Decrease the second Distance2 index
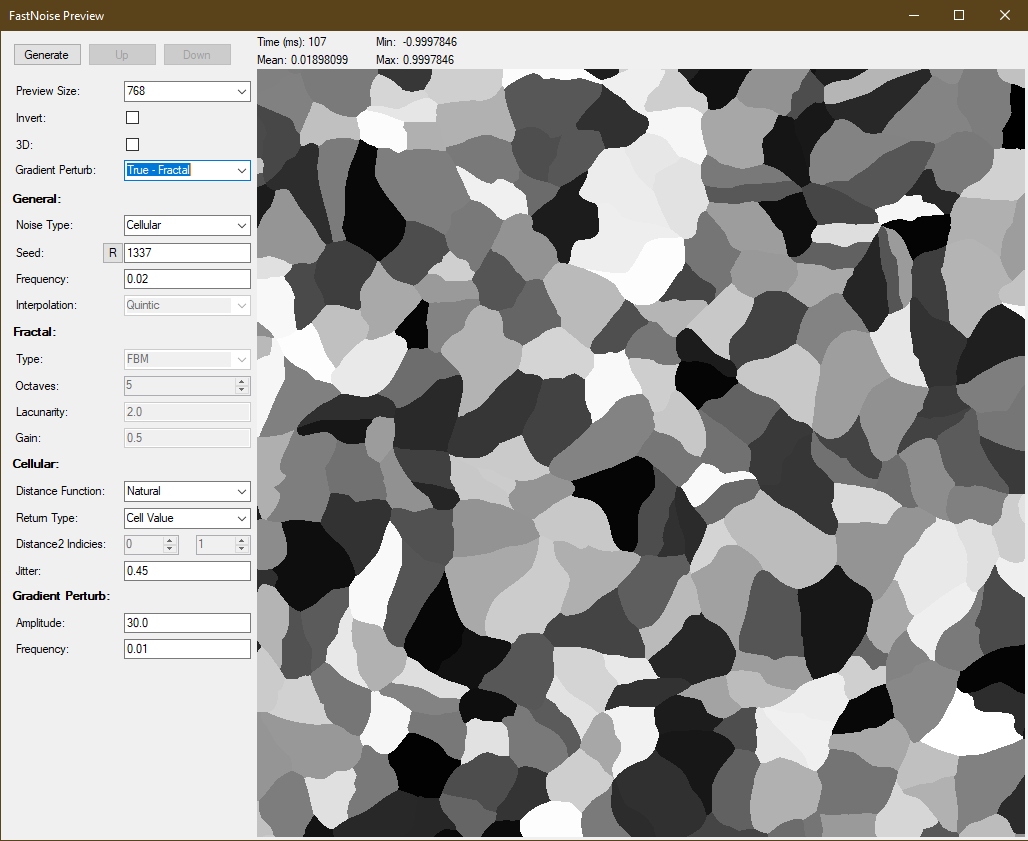Screen dimensions: 1028x841 pyautogui.click(x=242, y=548)
